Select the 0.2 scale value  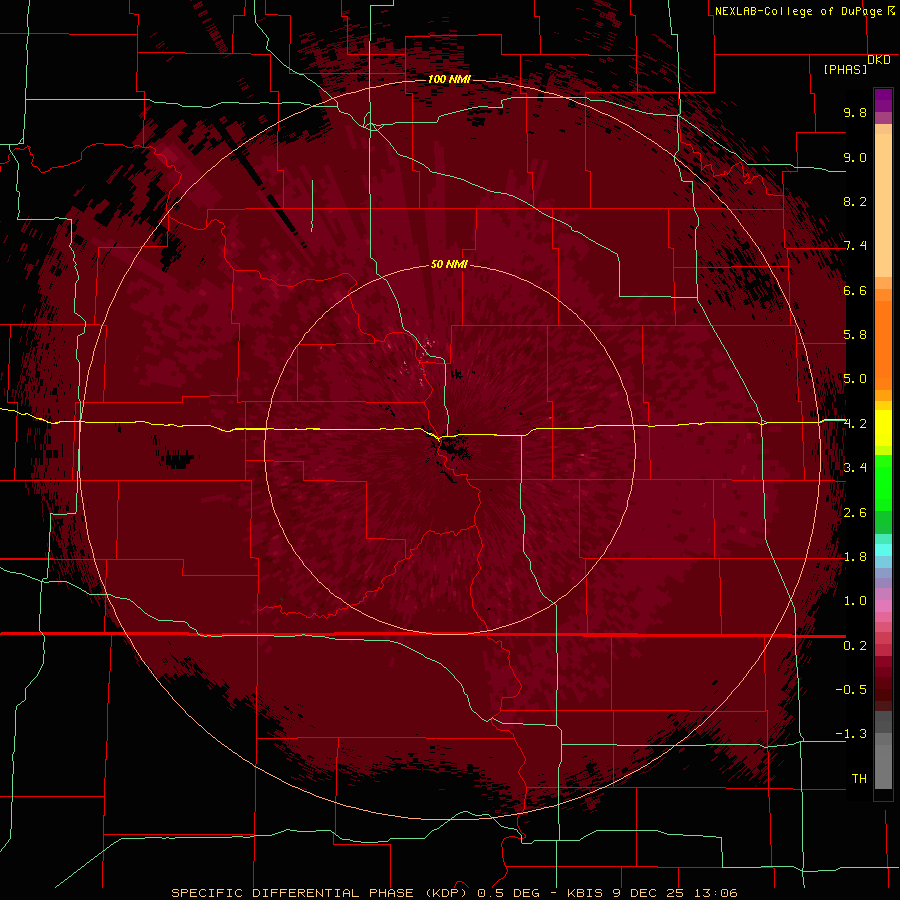[855, 646]
